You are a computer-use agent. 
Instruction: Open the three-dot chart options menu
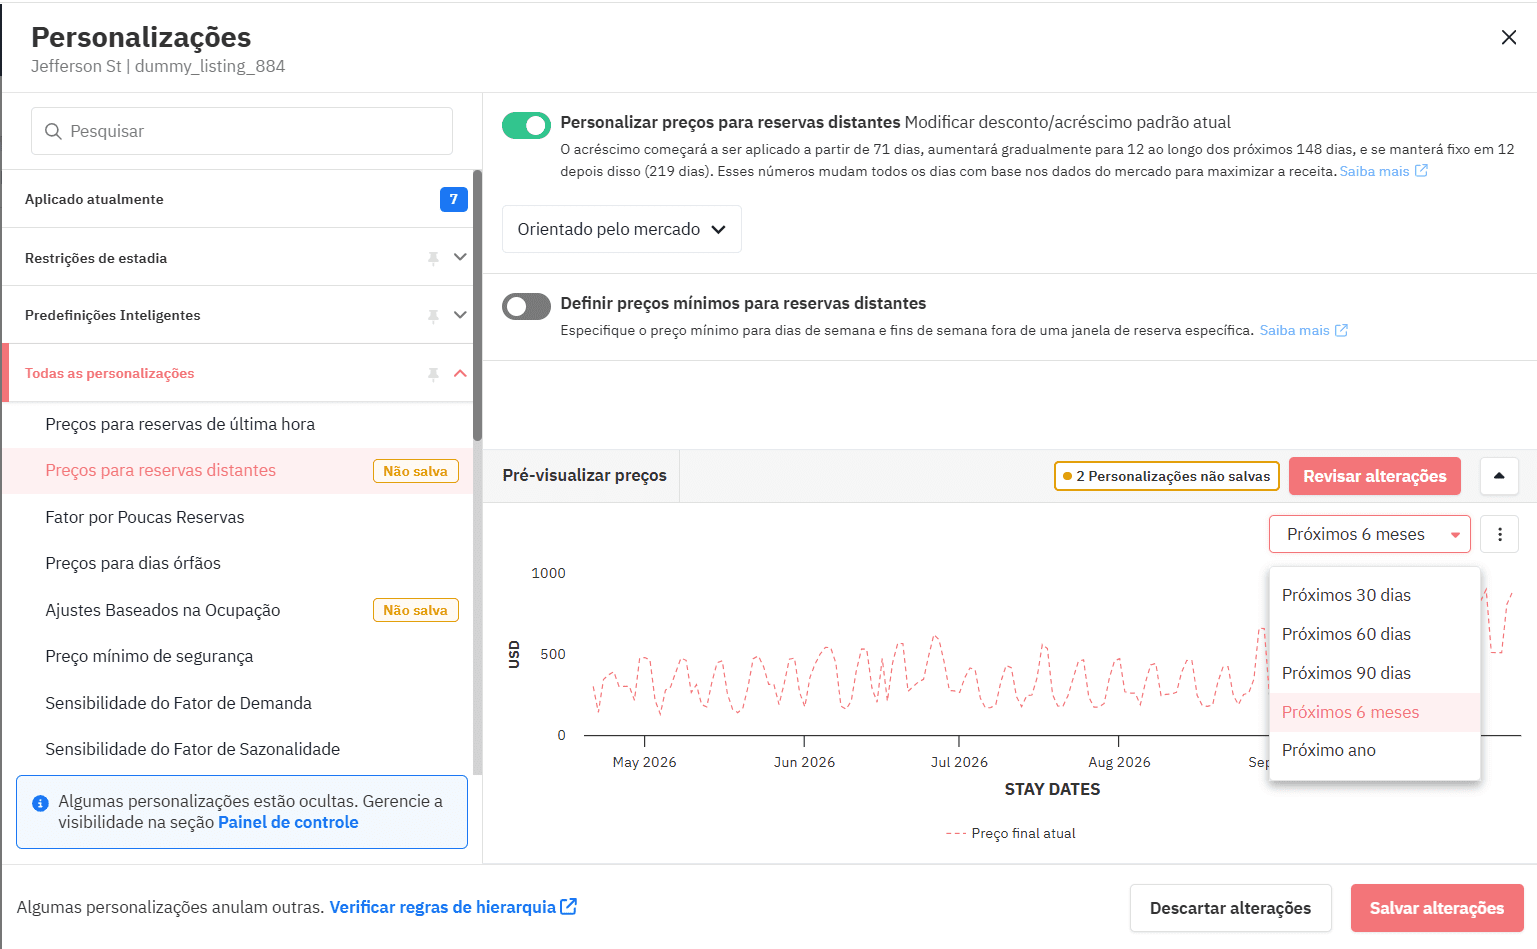coord(1499,534)
